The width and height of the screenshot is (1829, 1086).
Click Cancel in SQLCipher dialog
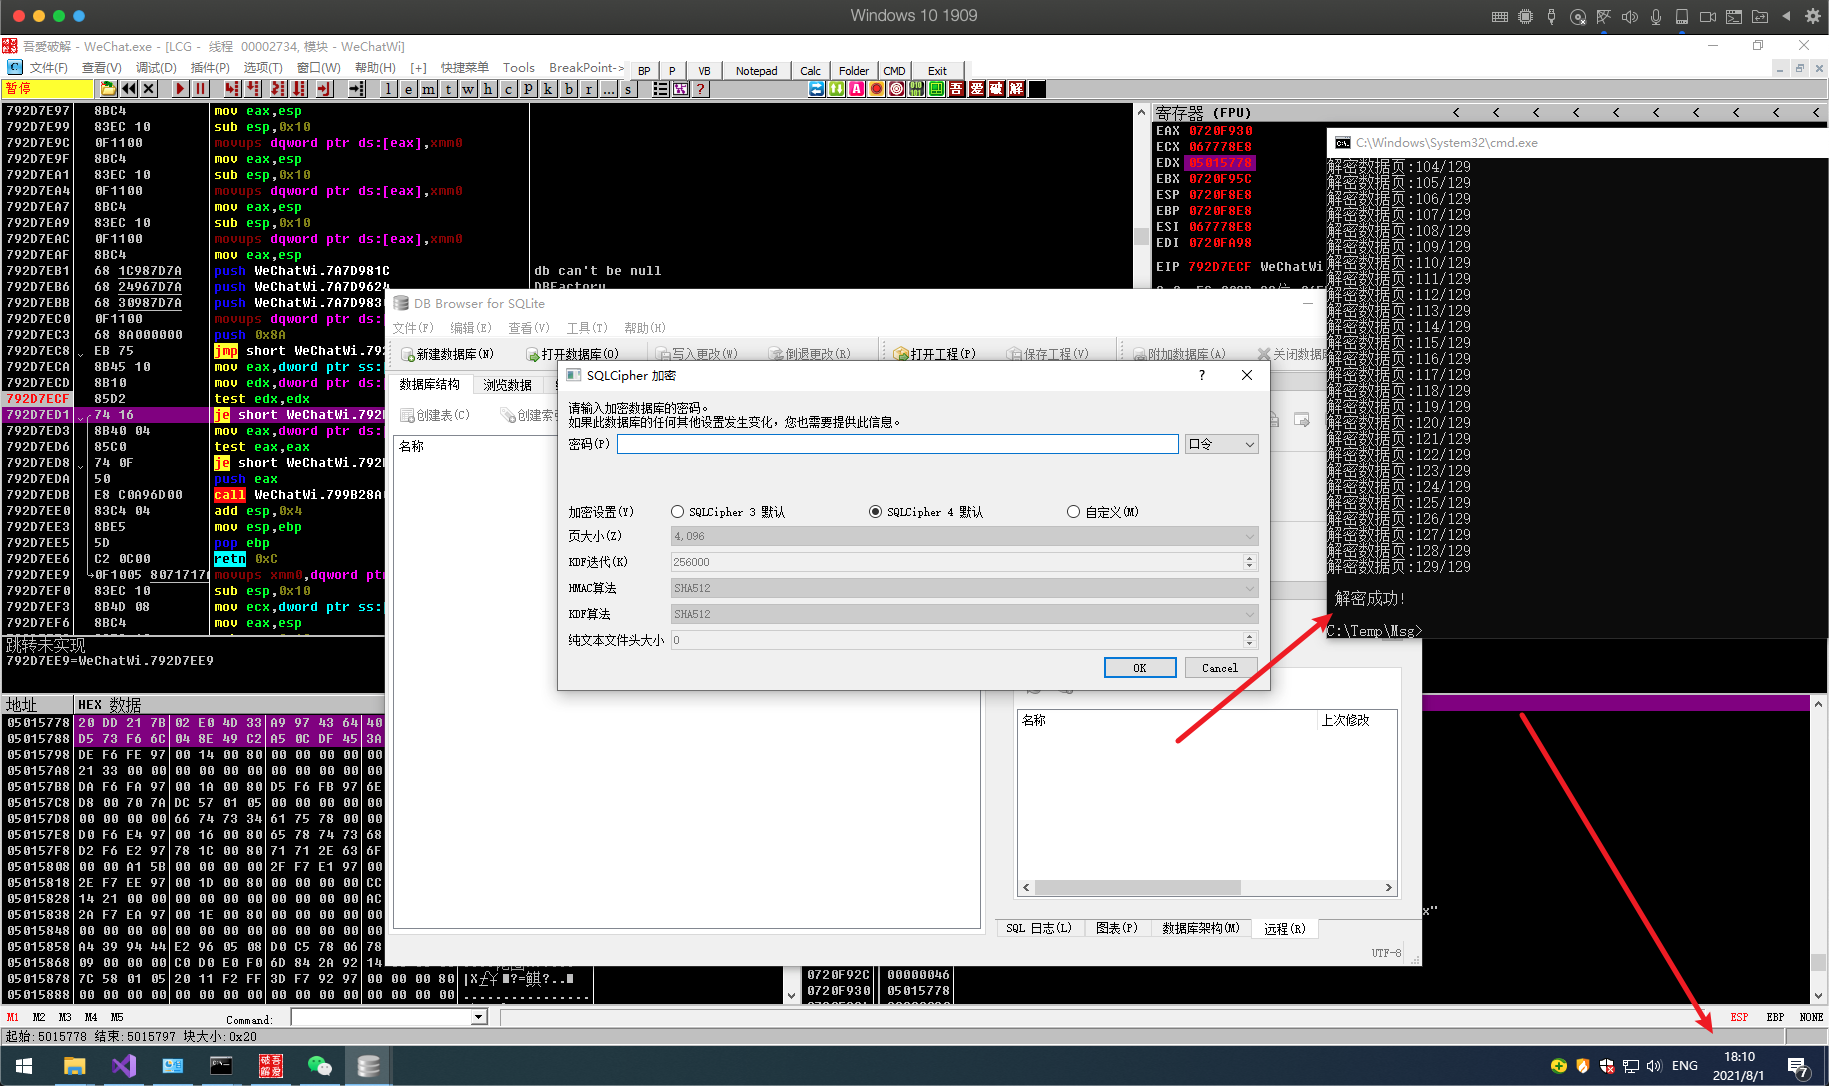click(x=1220, y=668)
